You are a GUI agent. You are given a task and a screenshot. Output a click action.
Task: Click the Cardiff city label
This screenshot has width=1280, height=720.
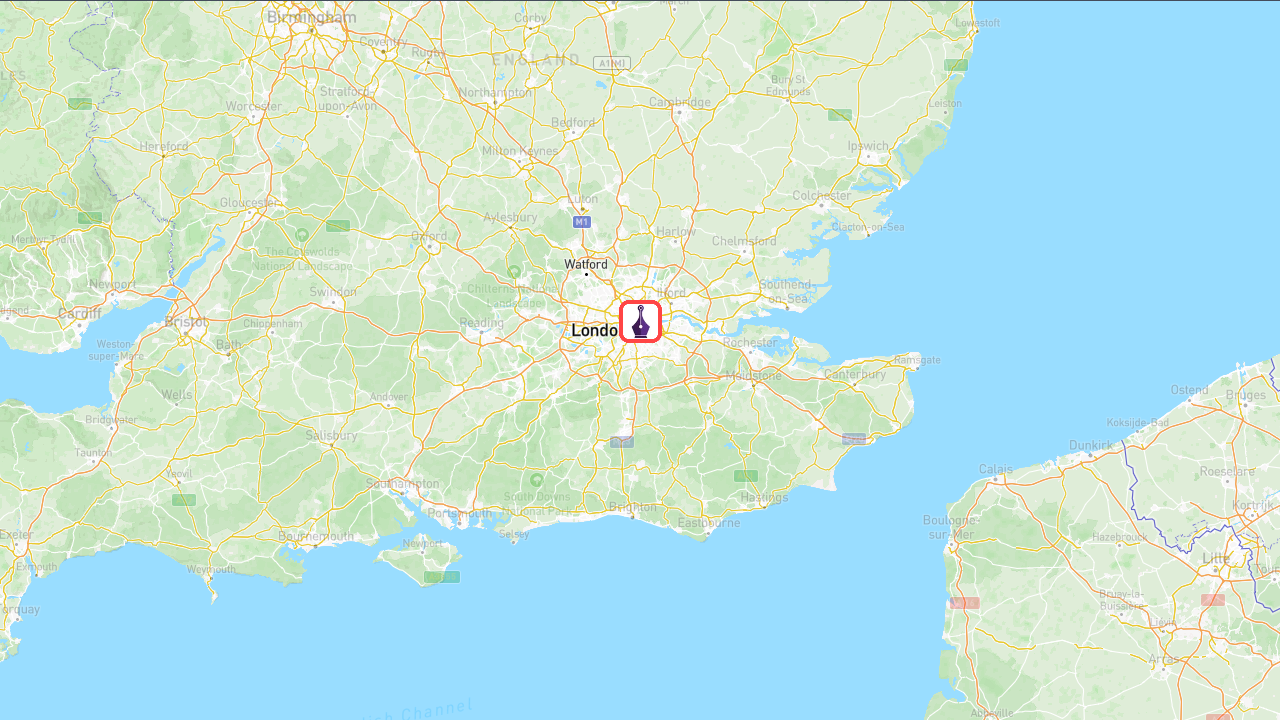[x=80, y=313]
